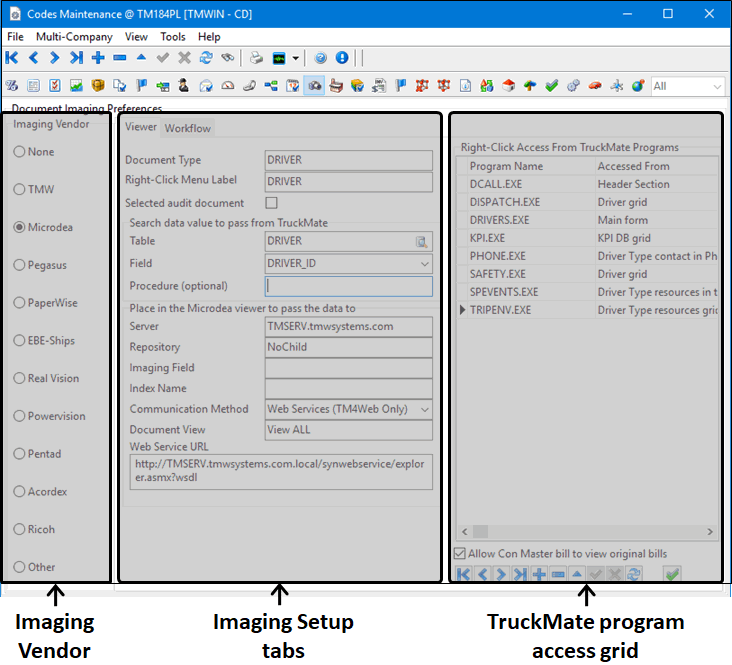Open the Multi-Company menu
Screen dimensions: 732x665
pos(67,37)
